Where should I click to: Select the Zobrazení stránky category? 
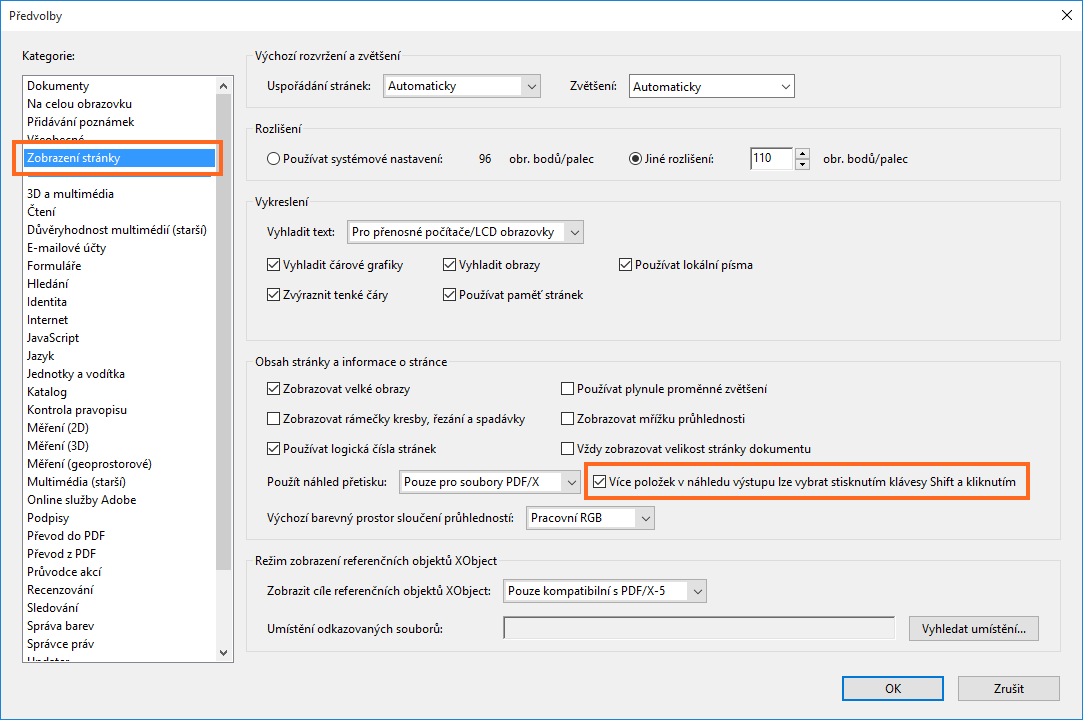[119, 158]
